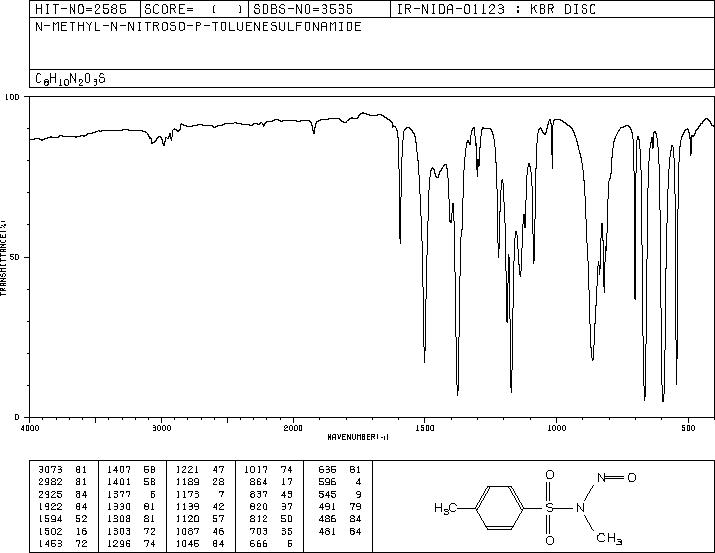The height and width of the screenshot is (553, 715).
Task: Click the 500 x-axis tick label
Action: pos(688,428)
